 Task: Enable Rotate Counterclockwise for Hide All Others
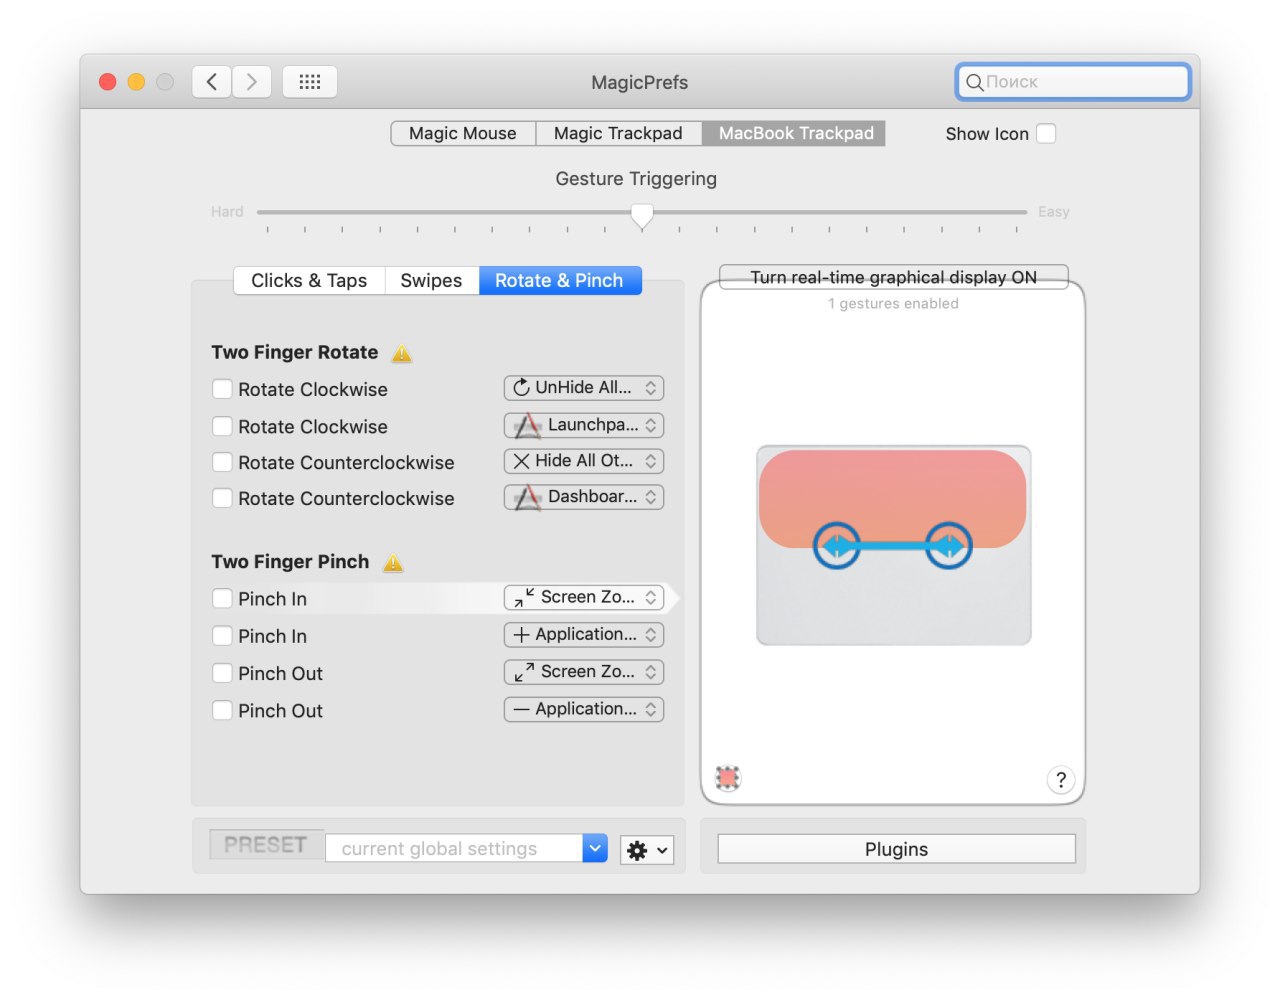coord(222,462)
